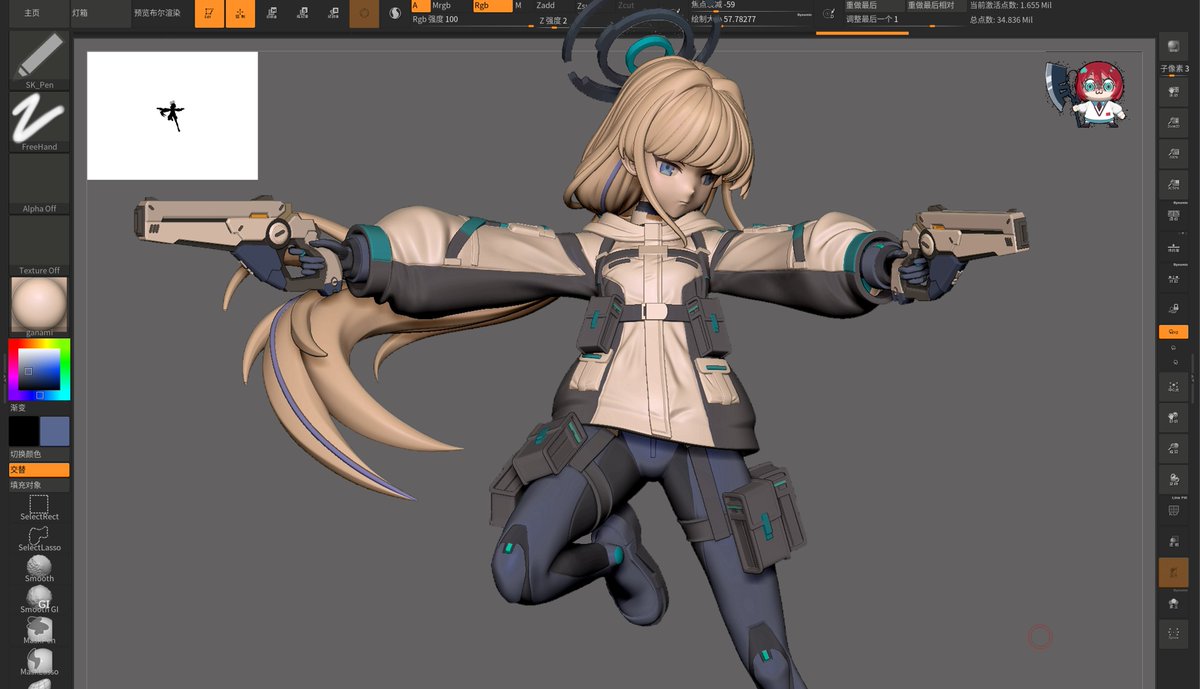Select the black secondary color swatch
This screenshot has width=1200, height=689.
(x=23, y=431)
